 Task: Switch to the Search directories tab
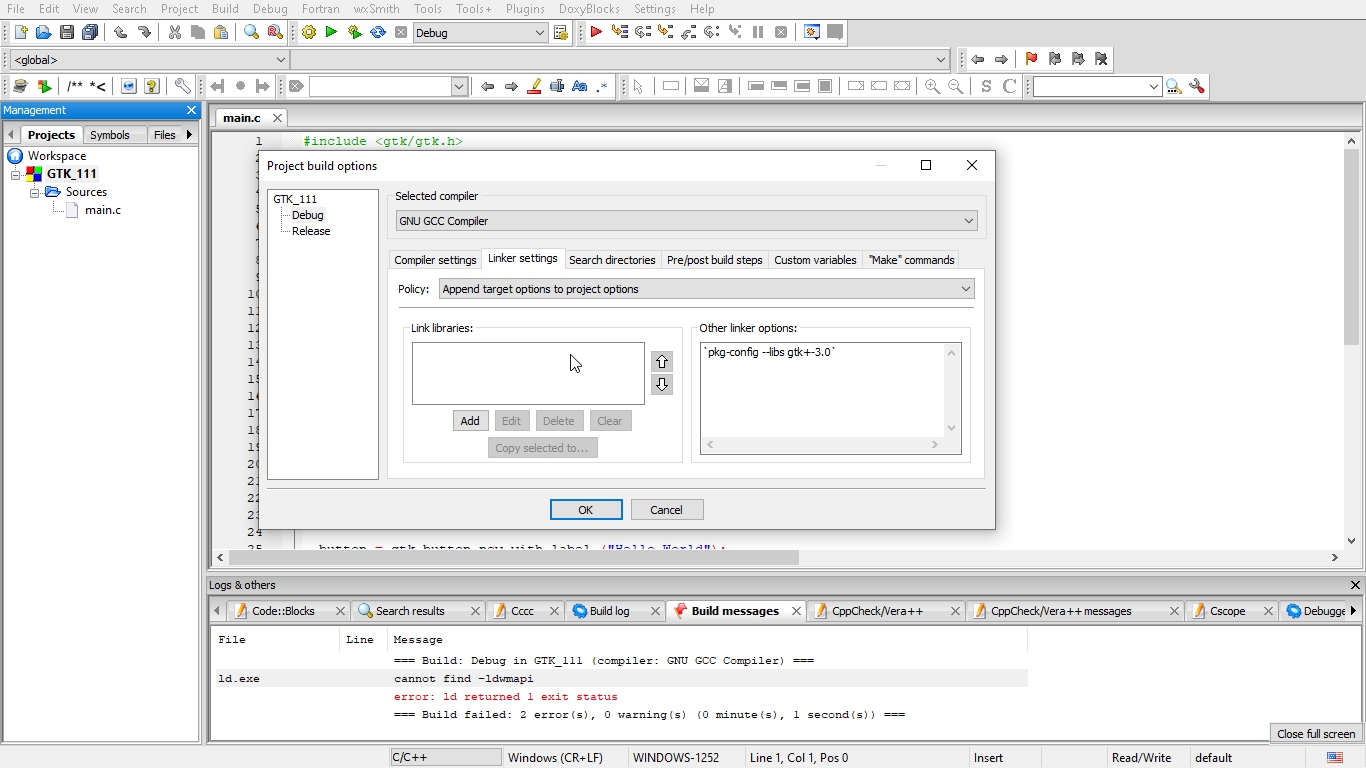[612, 260]
